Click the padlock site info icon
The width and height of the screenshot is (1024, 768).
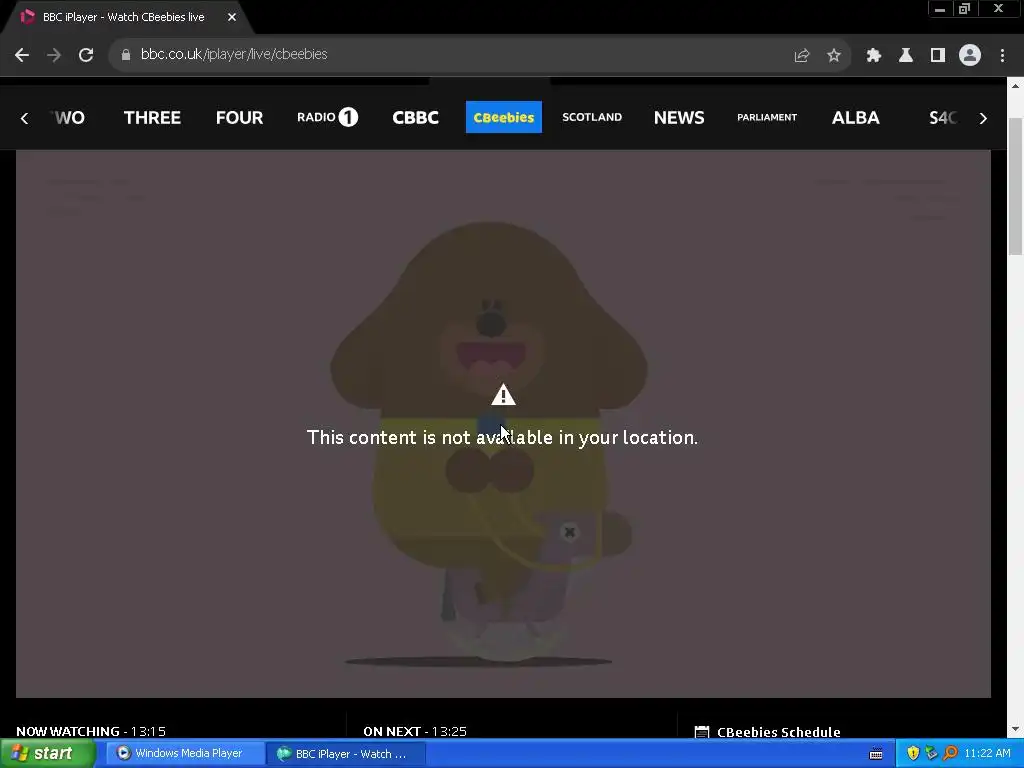point(125,55)
